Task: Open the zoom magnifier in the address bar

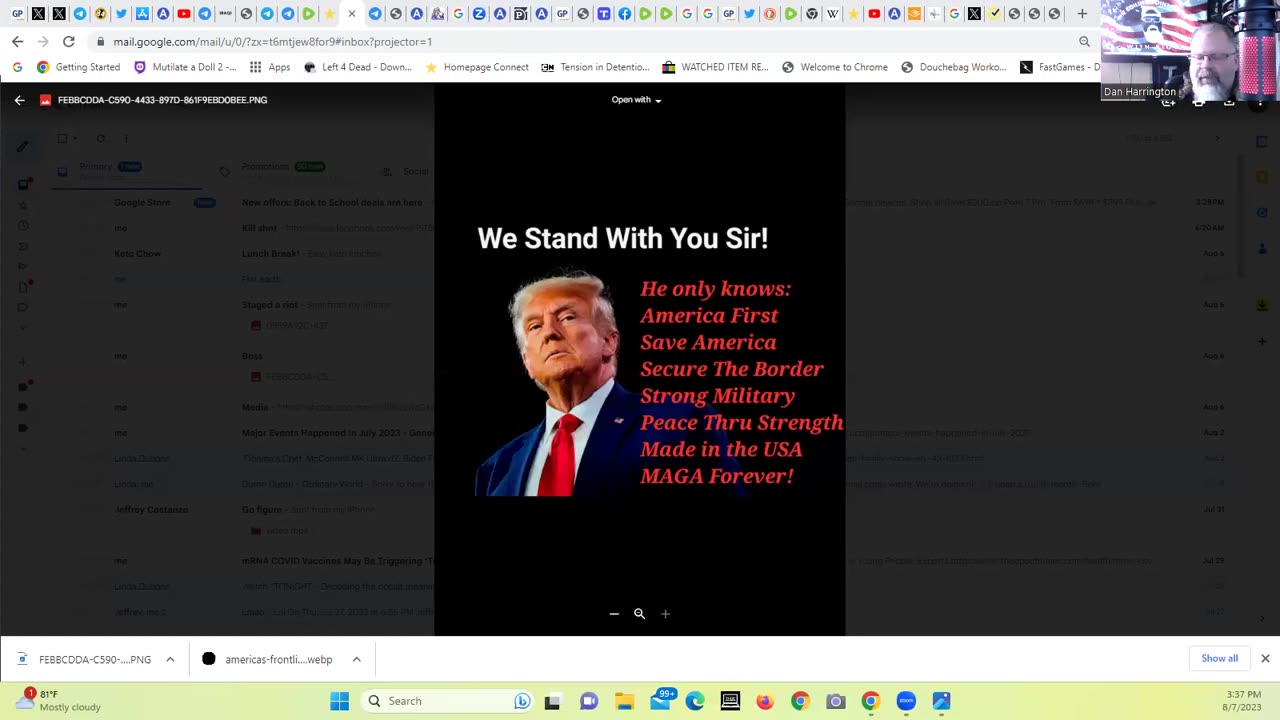Action: (x=1084, y=42)
